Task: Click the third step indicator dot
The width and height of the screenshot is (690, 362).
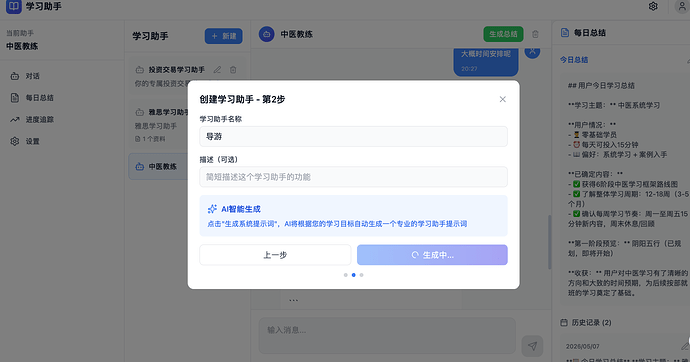Action: [x=361, y=275]
